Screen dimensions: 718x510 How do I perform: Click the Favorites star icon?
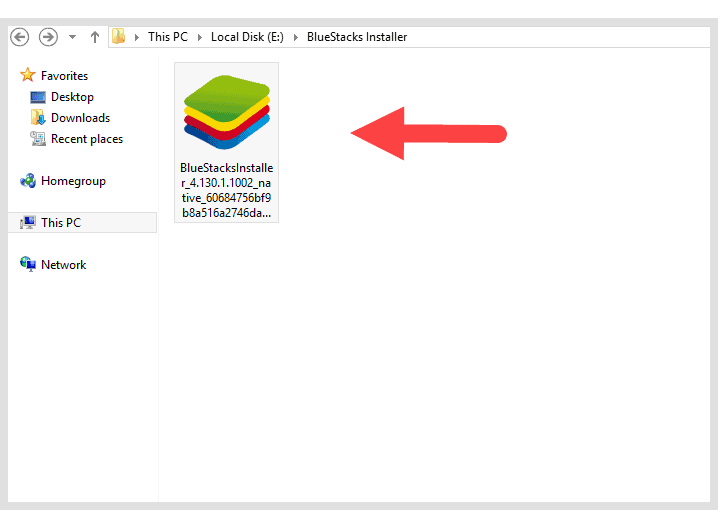coord(27,75)
